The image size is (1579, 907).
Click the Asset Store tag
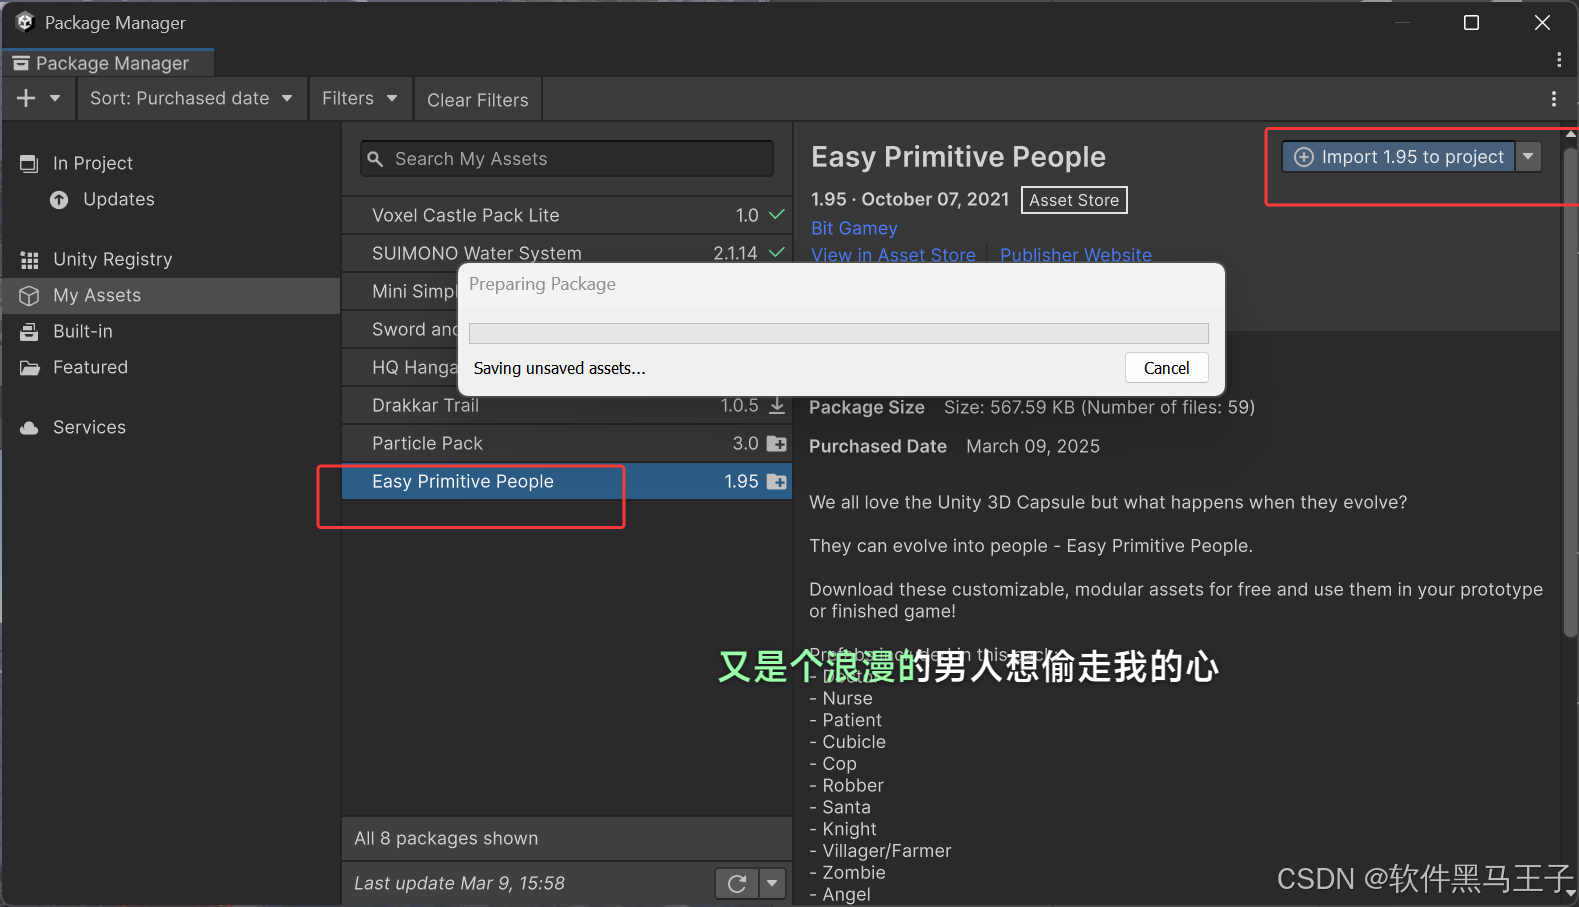1074,200
